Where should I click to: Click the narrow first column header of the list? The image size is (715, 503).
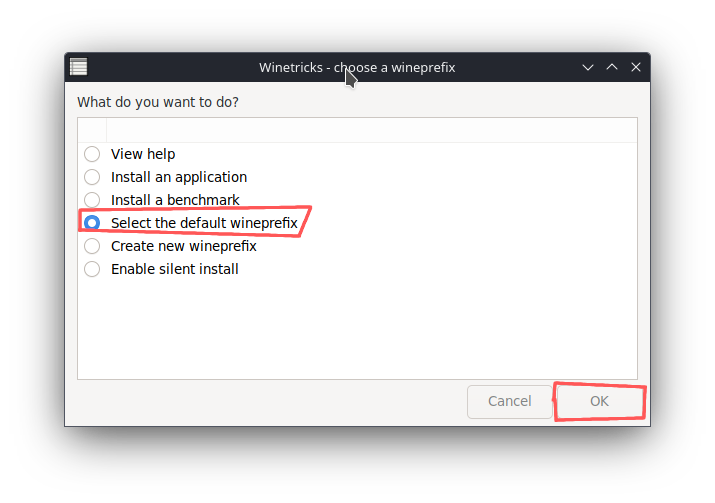[x=92, y=130]
